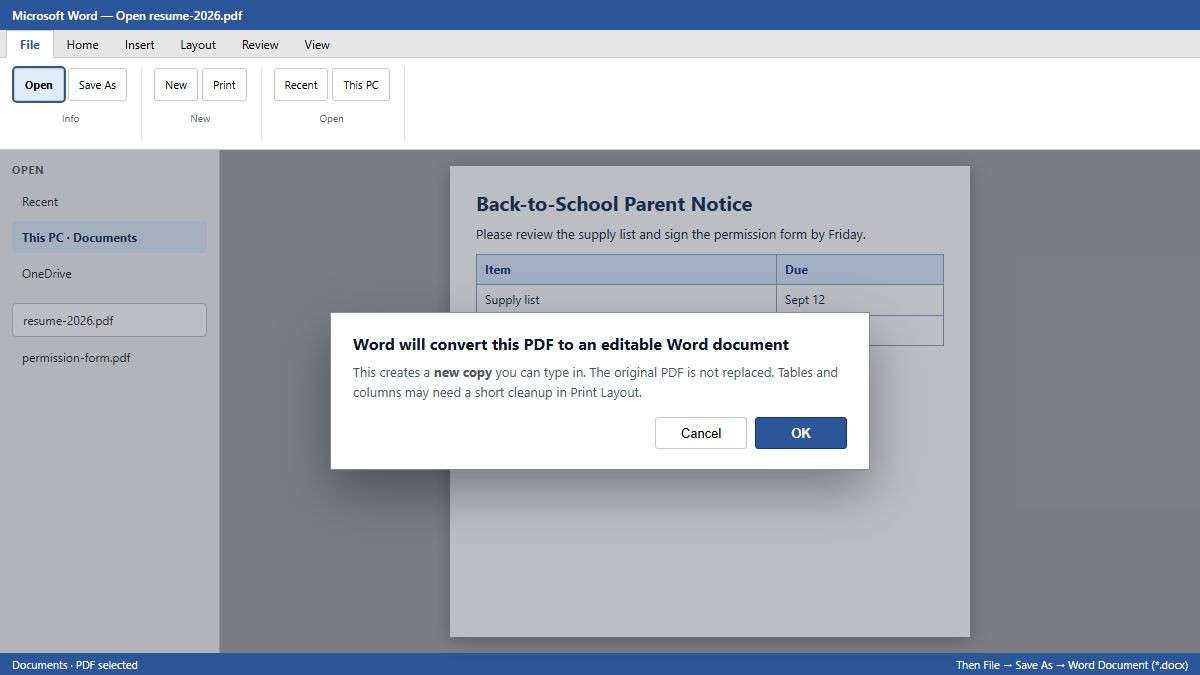Select This PC · Documents location
Screen dimensions: 1200x675
click(109, 238)
